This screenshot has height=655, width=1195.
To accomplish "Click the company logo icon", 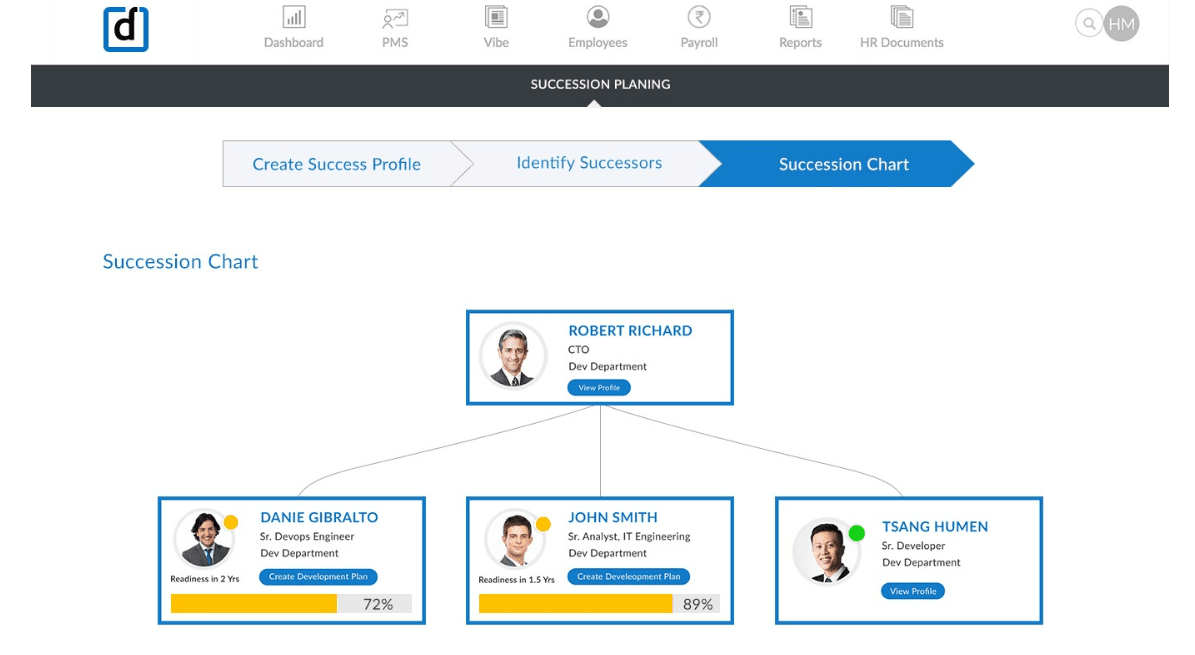I will 126,29.
